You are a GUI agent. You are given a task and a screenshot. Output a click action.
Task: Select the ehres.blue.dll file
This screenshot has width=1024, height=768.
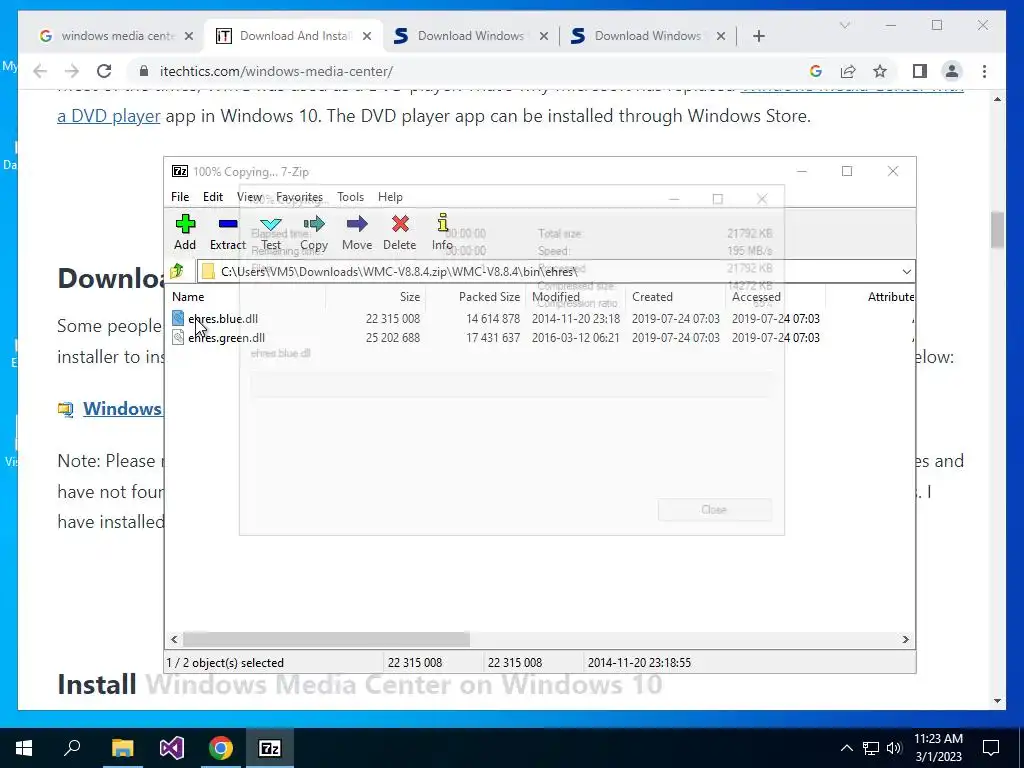point(223,319)
